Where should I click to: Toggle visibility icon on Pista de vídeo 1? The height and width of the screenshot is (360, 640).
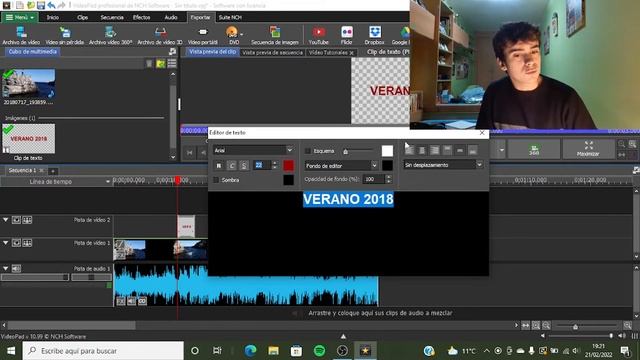(16, 243)
